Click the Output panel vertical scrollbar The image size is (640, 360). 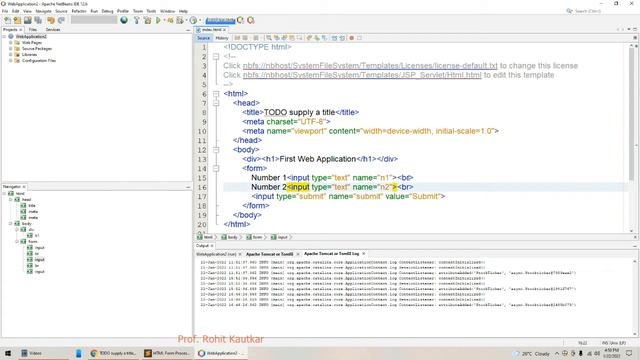635,297
